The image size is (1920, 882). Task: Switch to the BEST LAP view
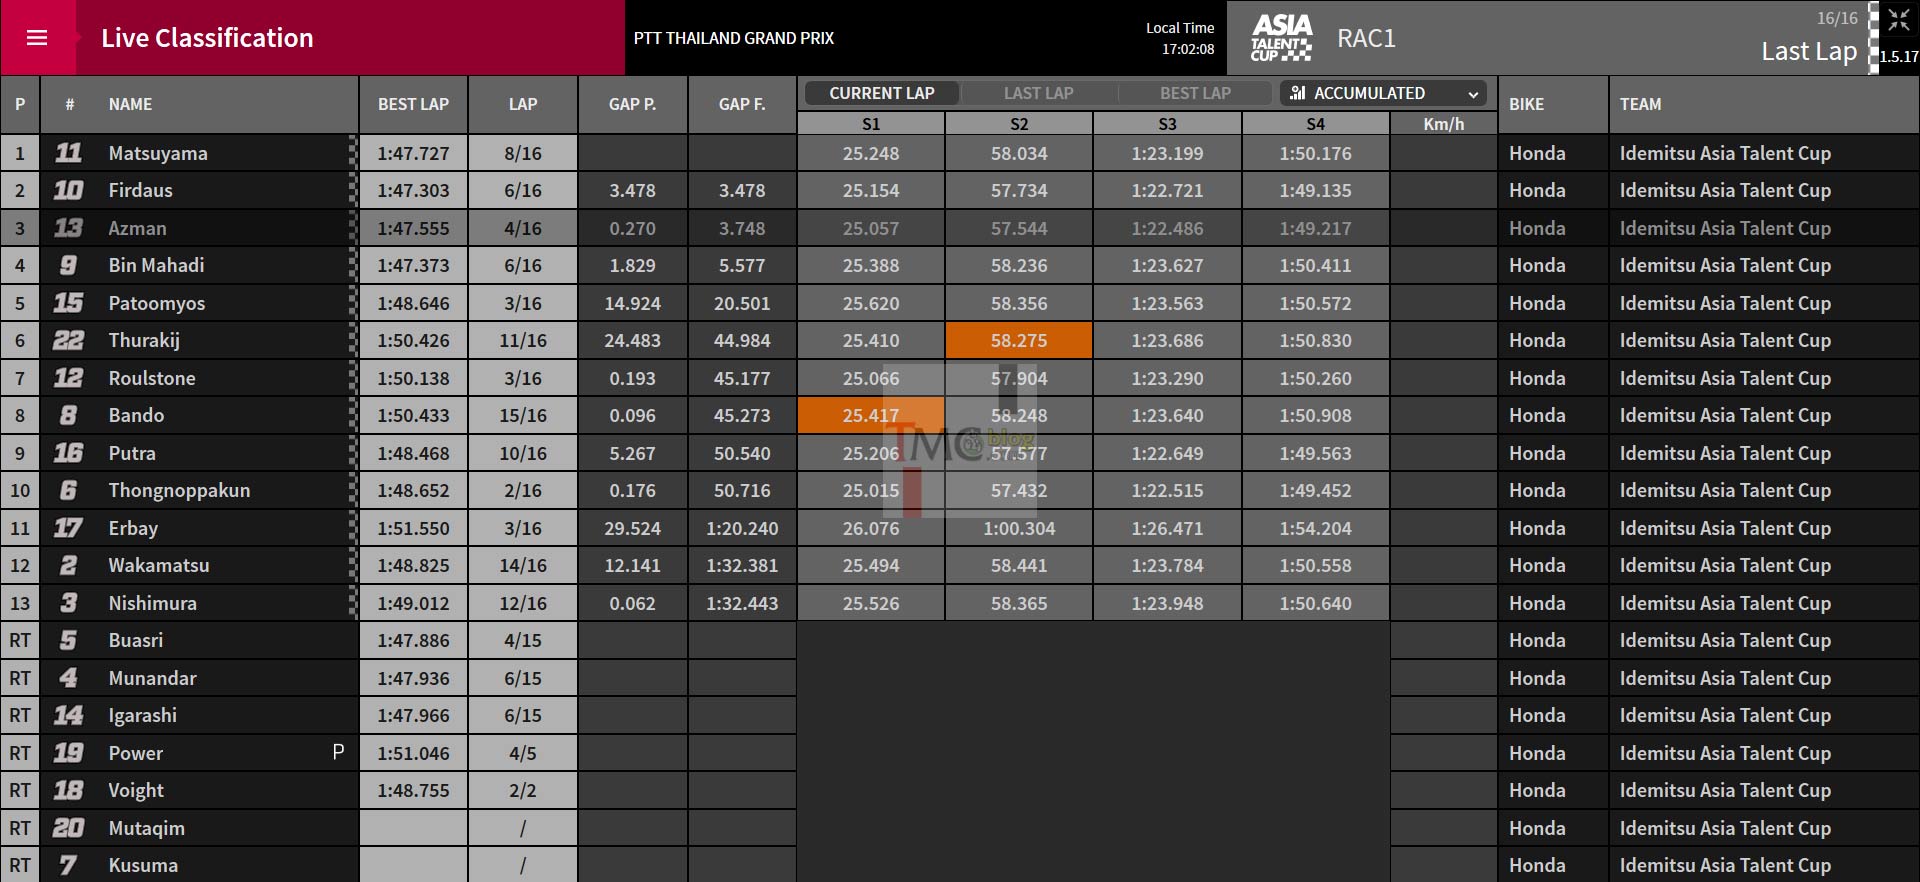click(x=1195, y=93)
